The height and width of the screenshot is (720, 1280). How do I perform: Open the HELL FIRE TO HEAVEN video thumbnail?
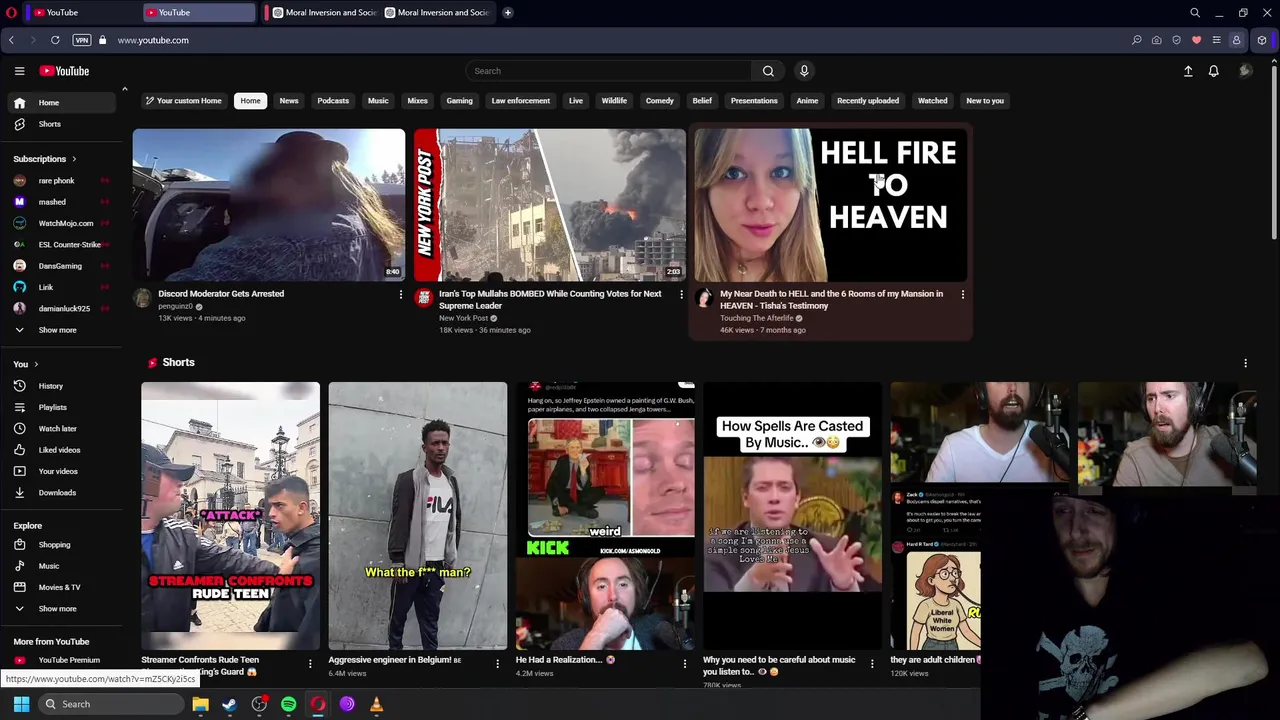pos(830,205)
